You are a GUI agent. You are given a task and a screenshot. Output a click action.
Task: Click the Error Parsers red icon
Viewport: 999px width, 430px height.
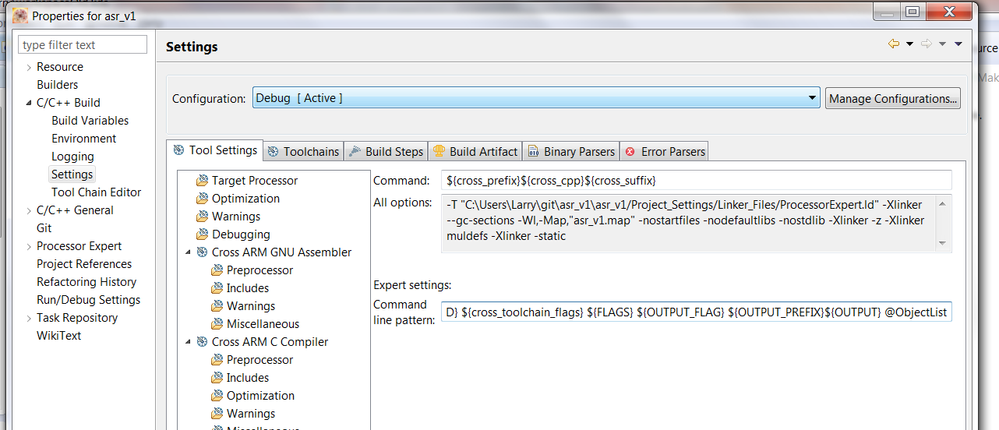tap(630, 152)
